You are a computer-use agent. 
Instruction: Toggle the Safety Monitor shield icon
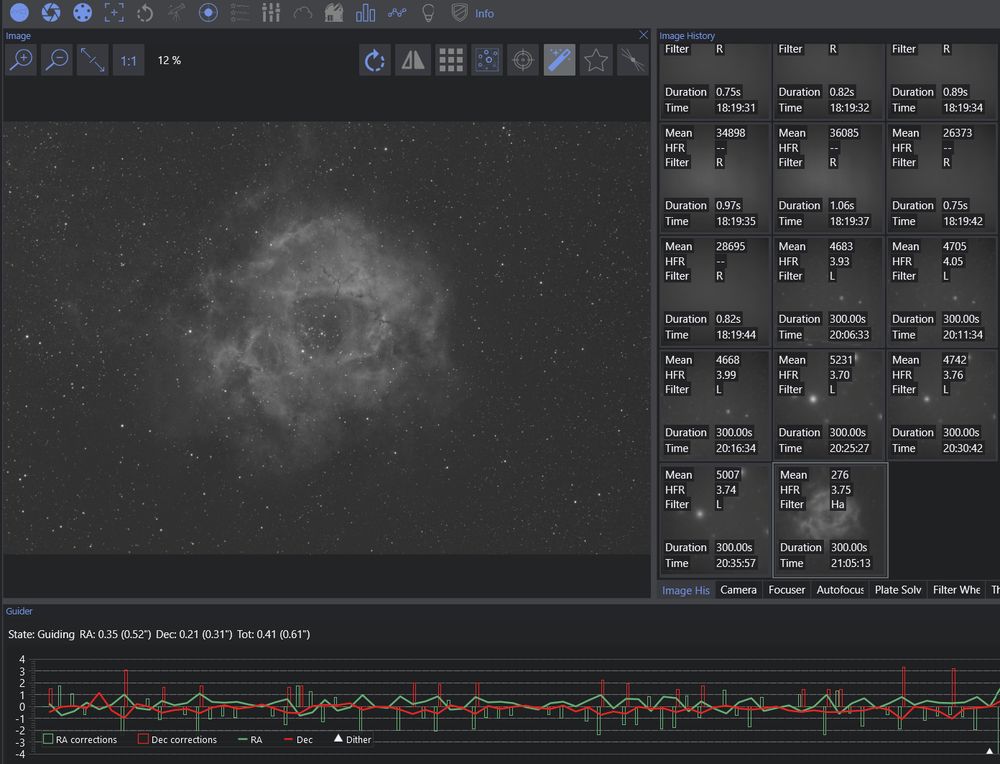point(459,12)
